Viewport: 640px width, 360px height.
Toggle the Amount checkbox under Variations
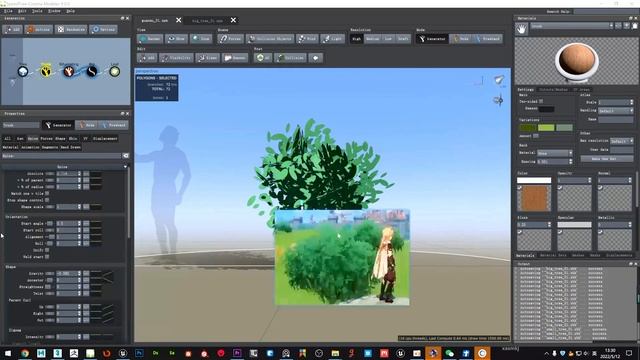click(536, 136)
